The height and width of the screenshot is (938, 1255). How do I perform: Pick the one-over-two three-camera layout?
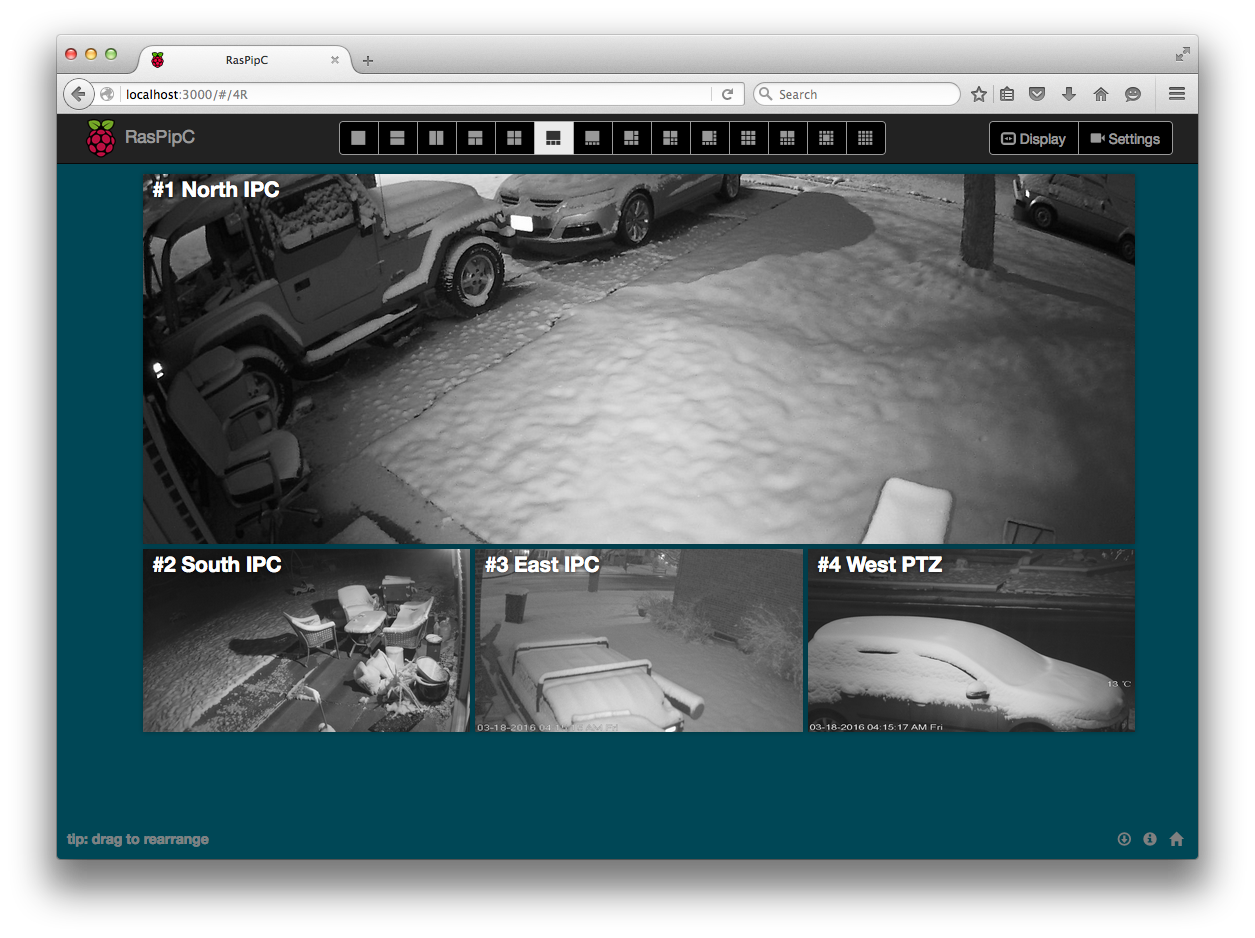point(475,138)
